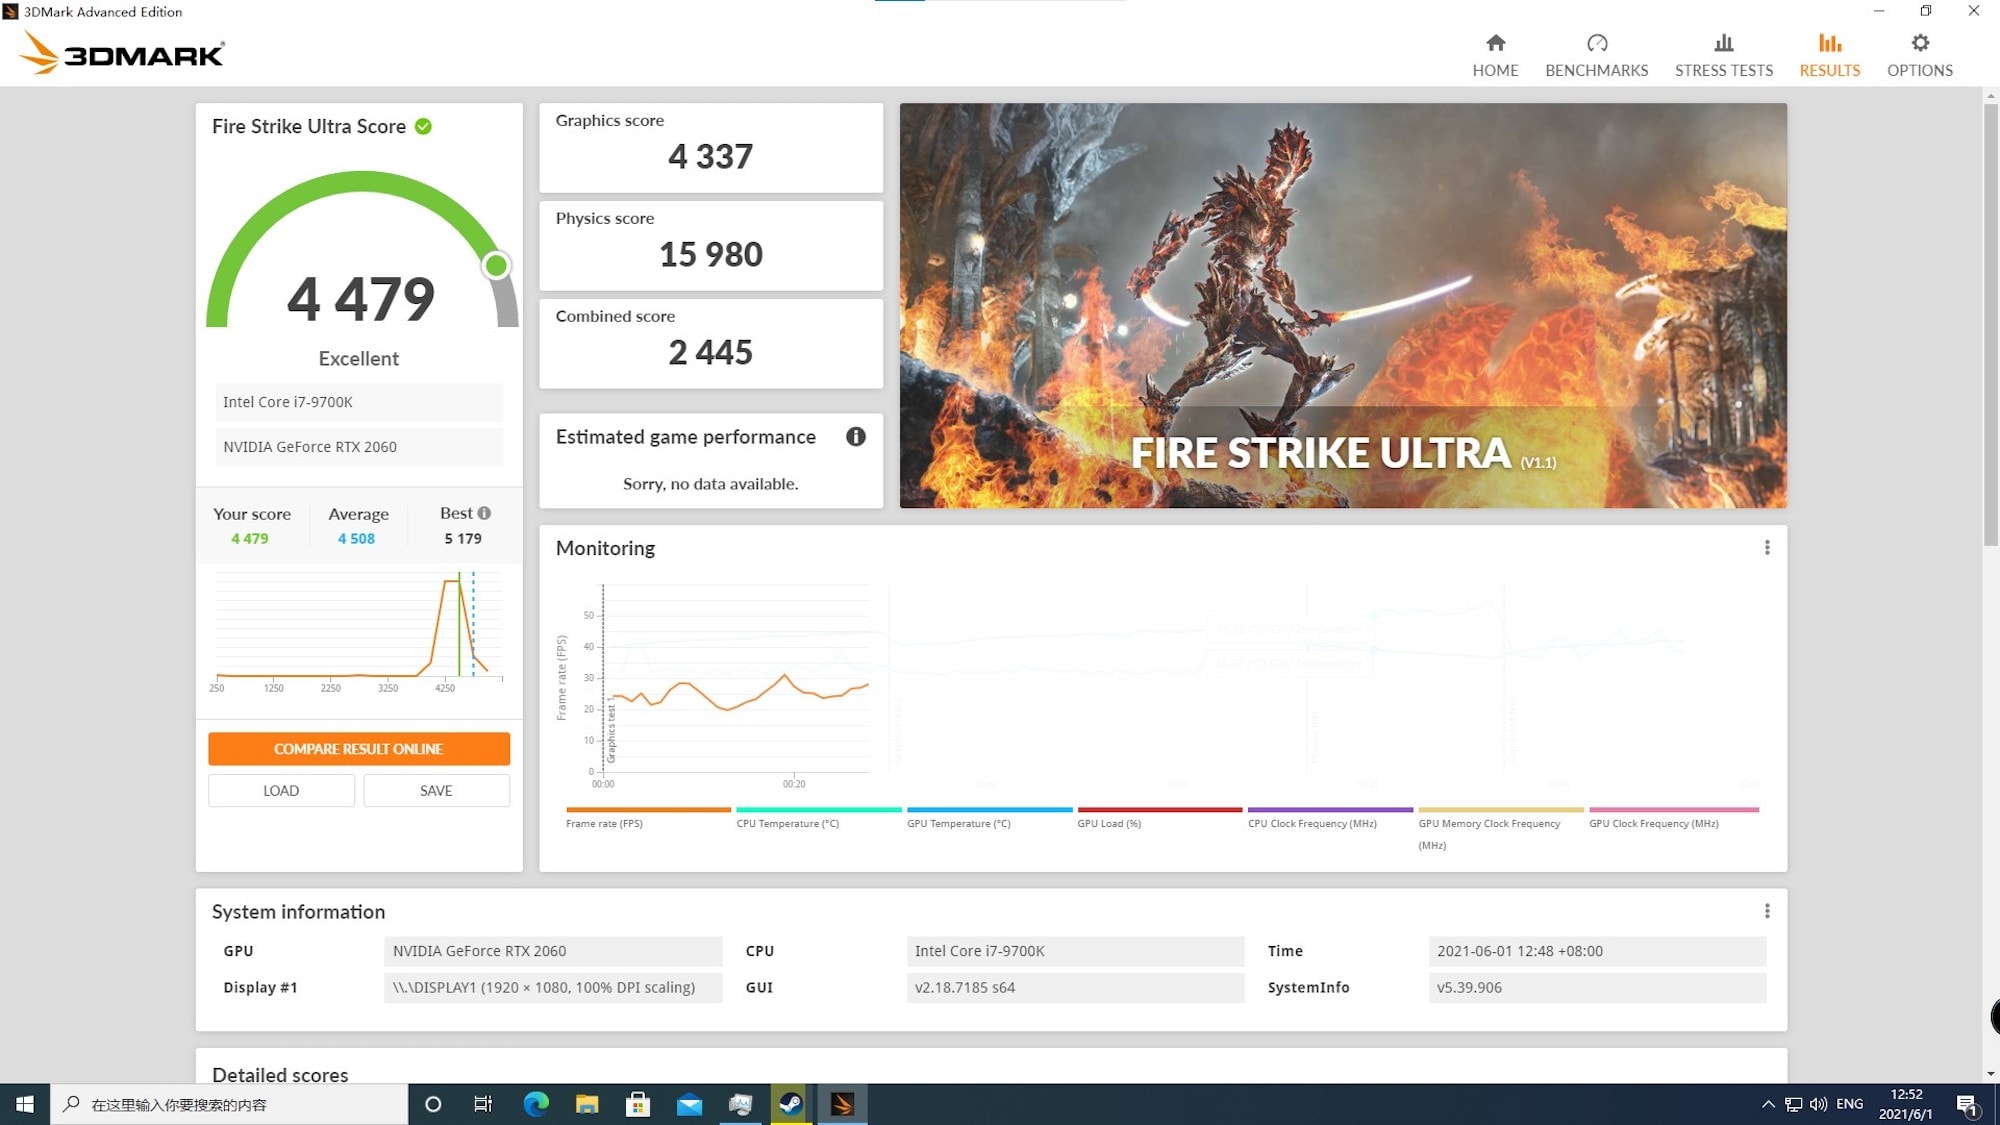Screen dimensions: 2000x1125
Task: Click the Fire Strike Ultra banner image
Action: [x=1343, y=305]
